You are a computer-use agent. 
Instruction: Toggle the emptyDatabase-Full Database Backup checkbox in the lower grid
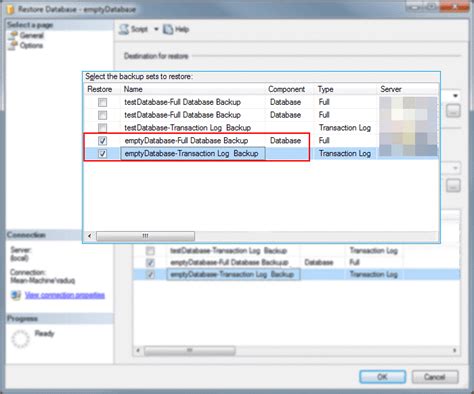150,263
